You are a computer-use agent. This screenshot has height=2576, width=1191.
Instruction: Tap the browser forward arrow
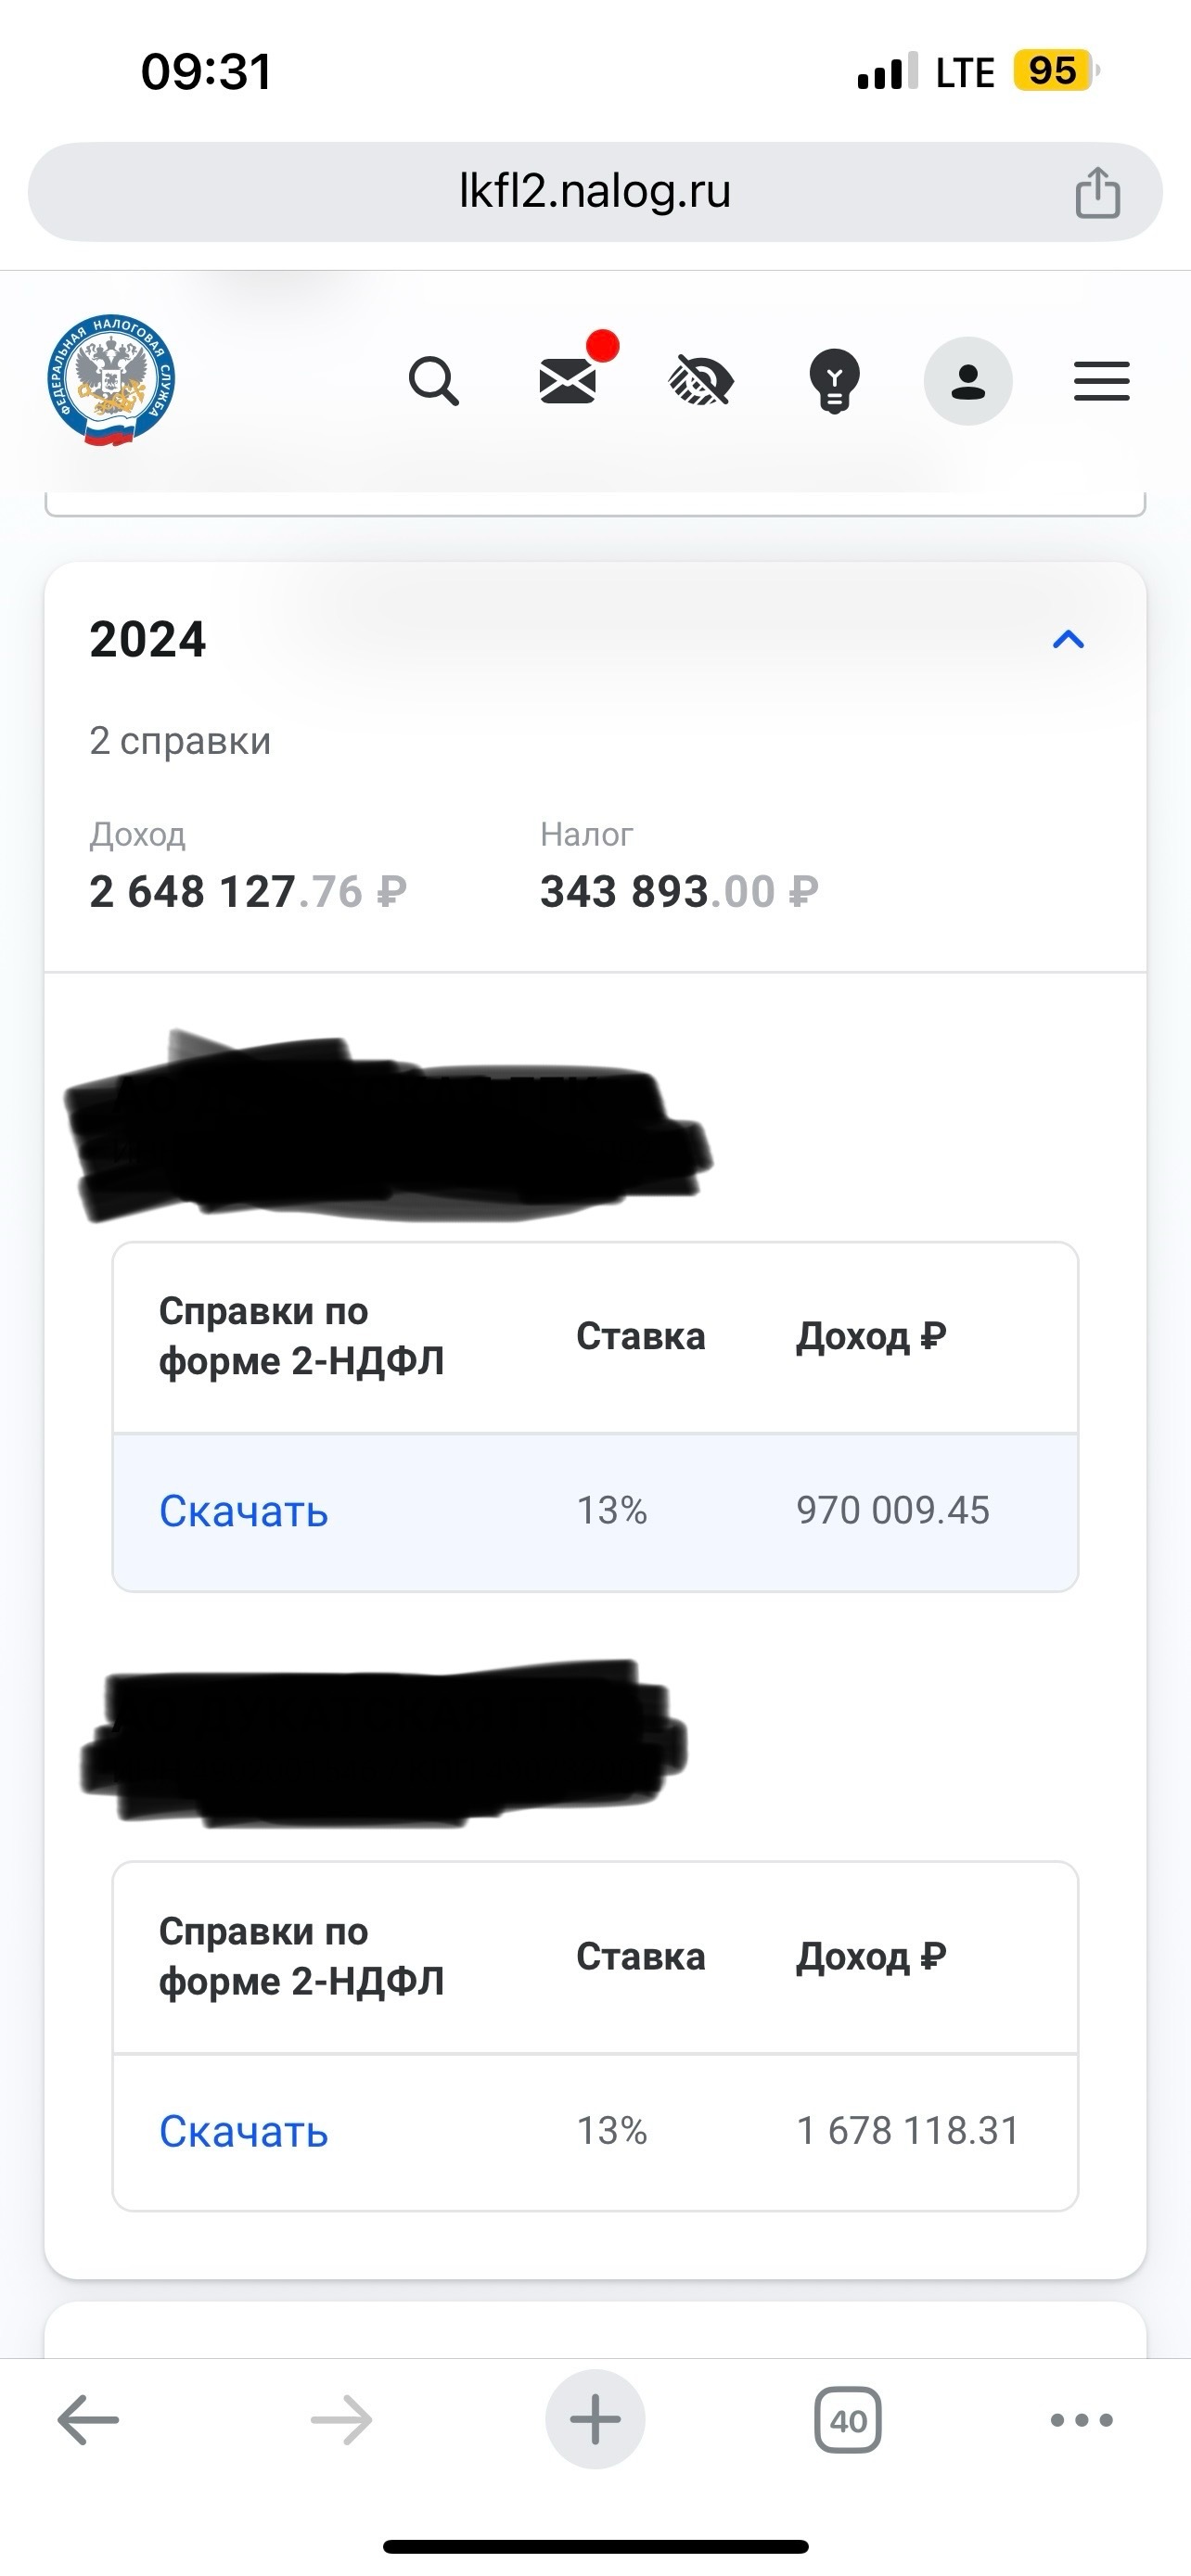[341, 2421]
